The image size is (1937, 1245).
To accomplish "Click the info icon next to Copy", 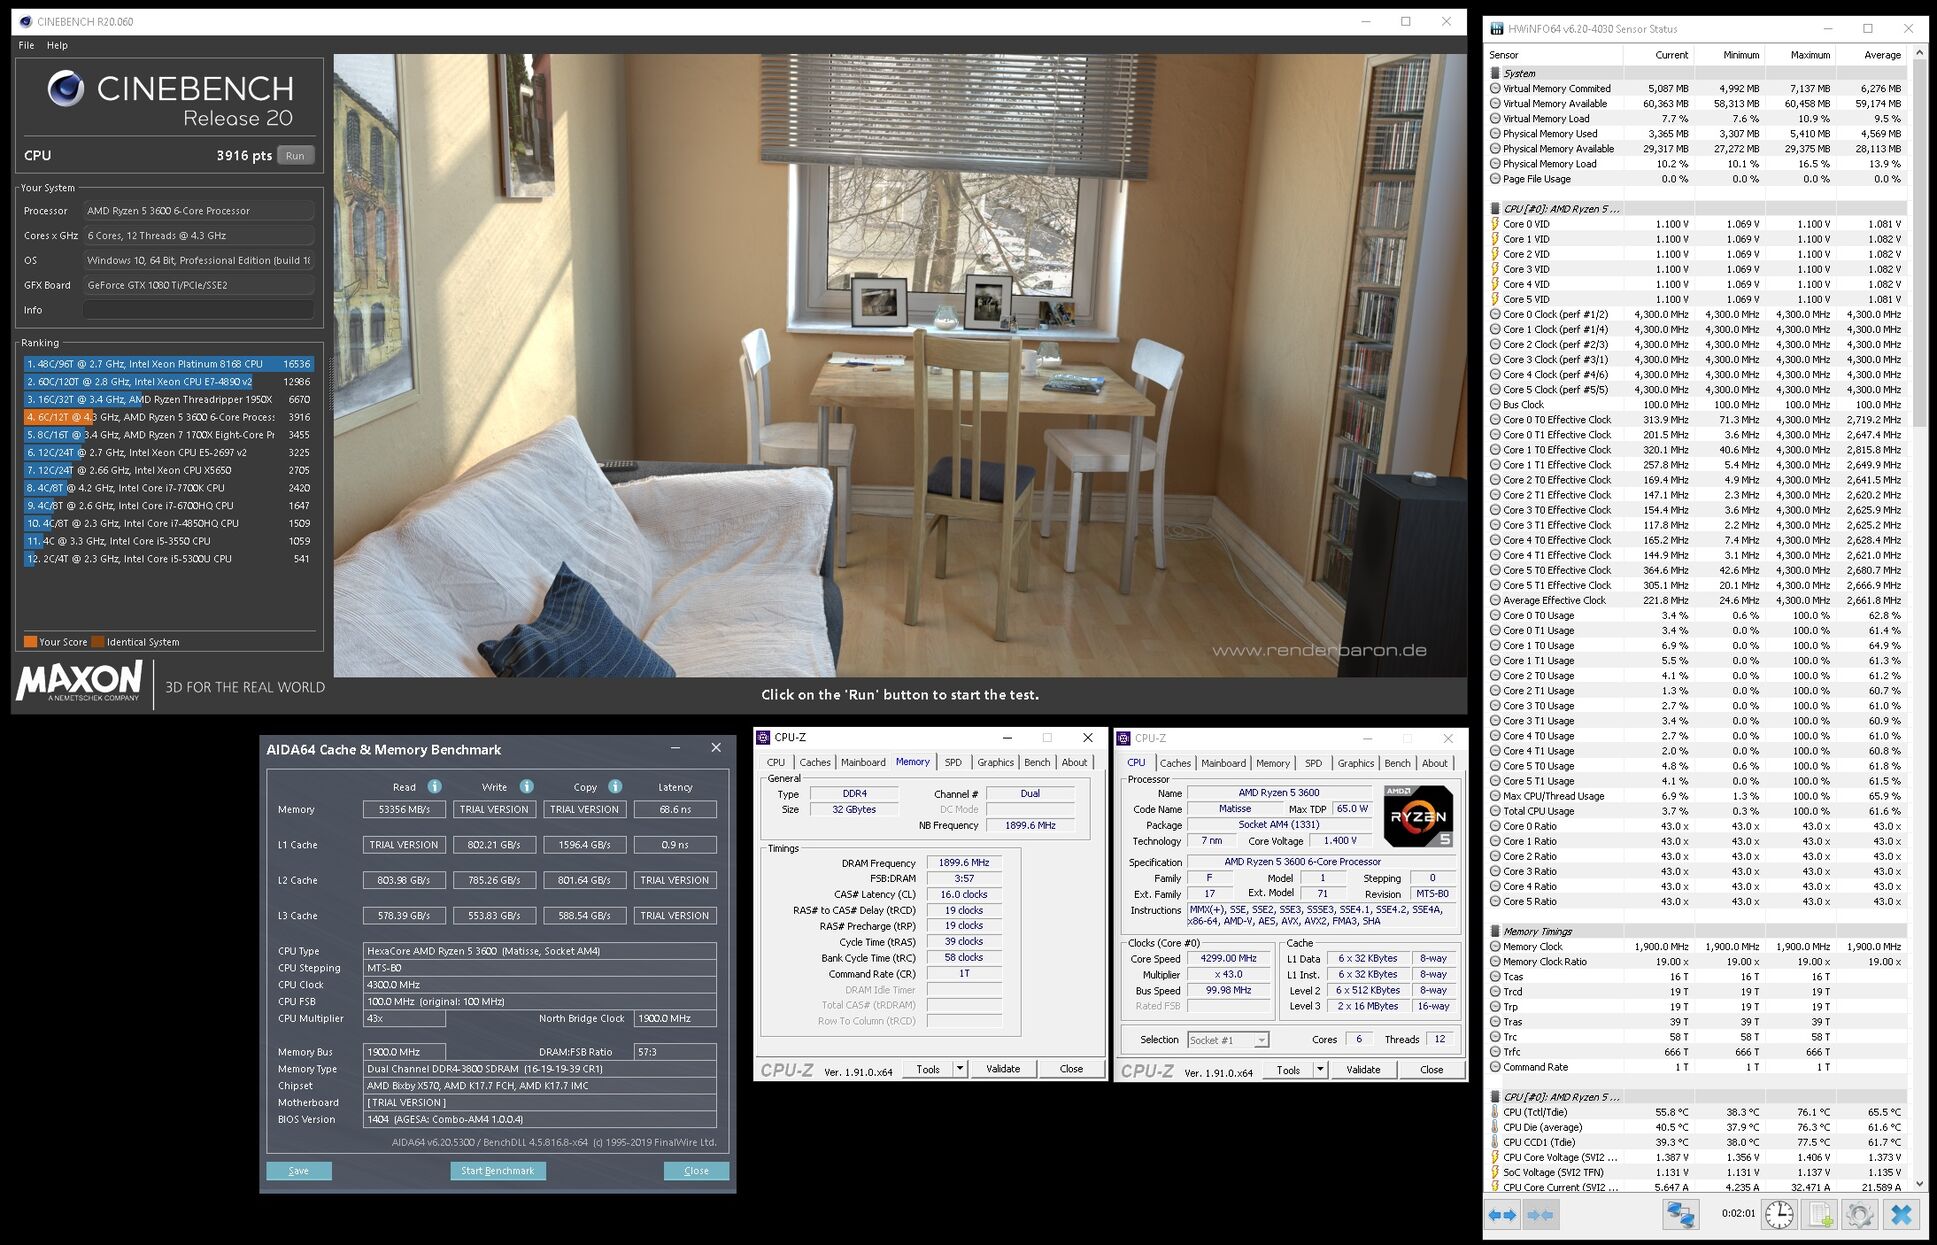I will coord(615,786).
